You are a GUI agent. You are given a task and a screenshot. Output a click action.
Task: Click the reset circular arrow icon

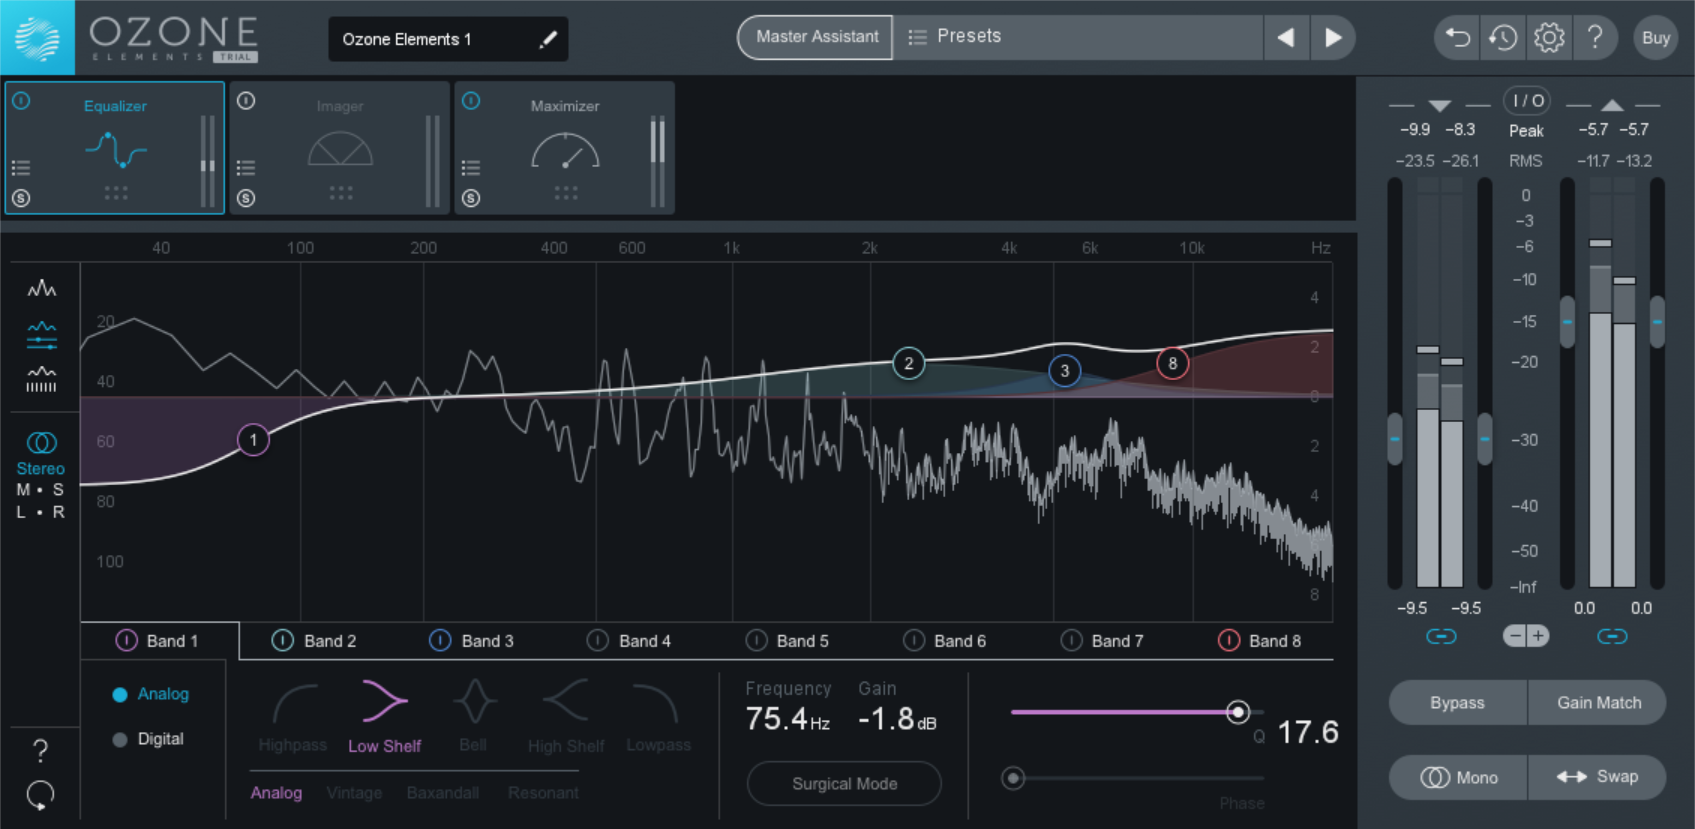(x=40, y=796)
